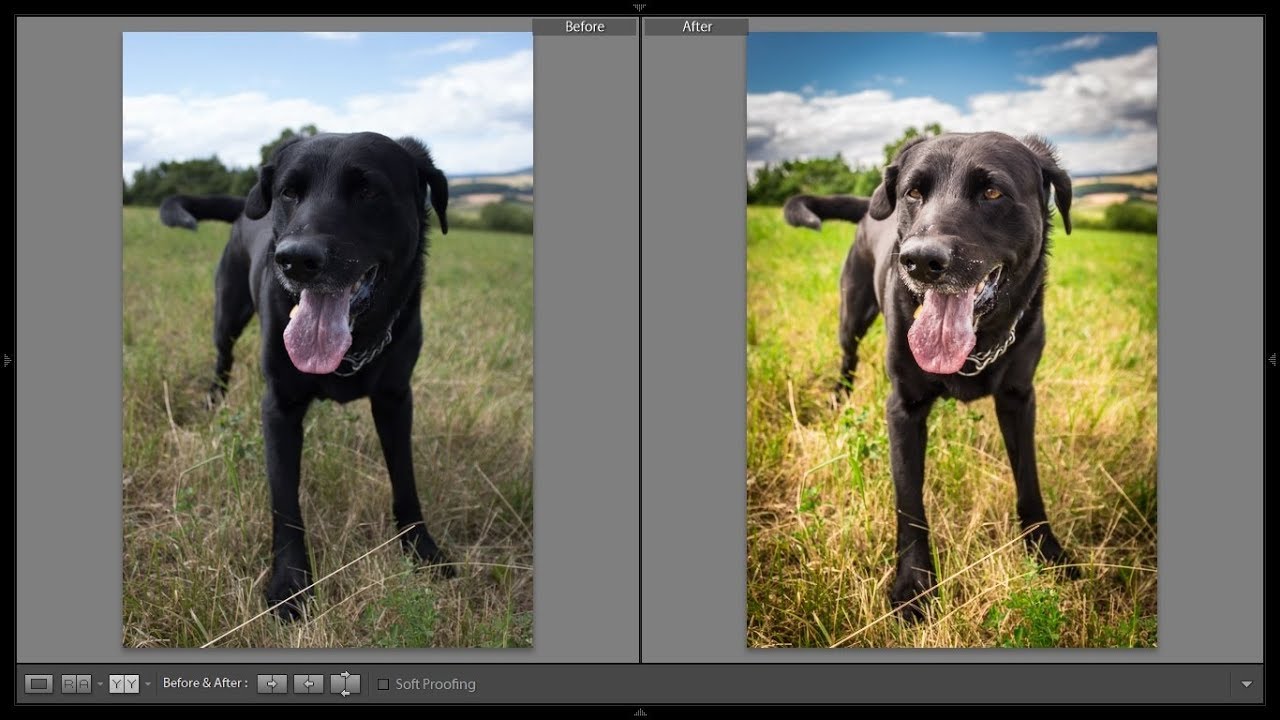The width and height of the screenshot is (1280, 720).
Task: Click the "Before" label
Action: point(585,27)
